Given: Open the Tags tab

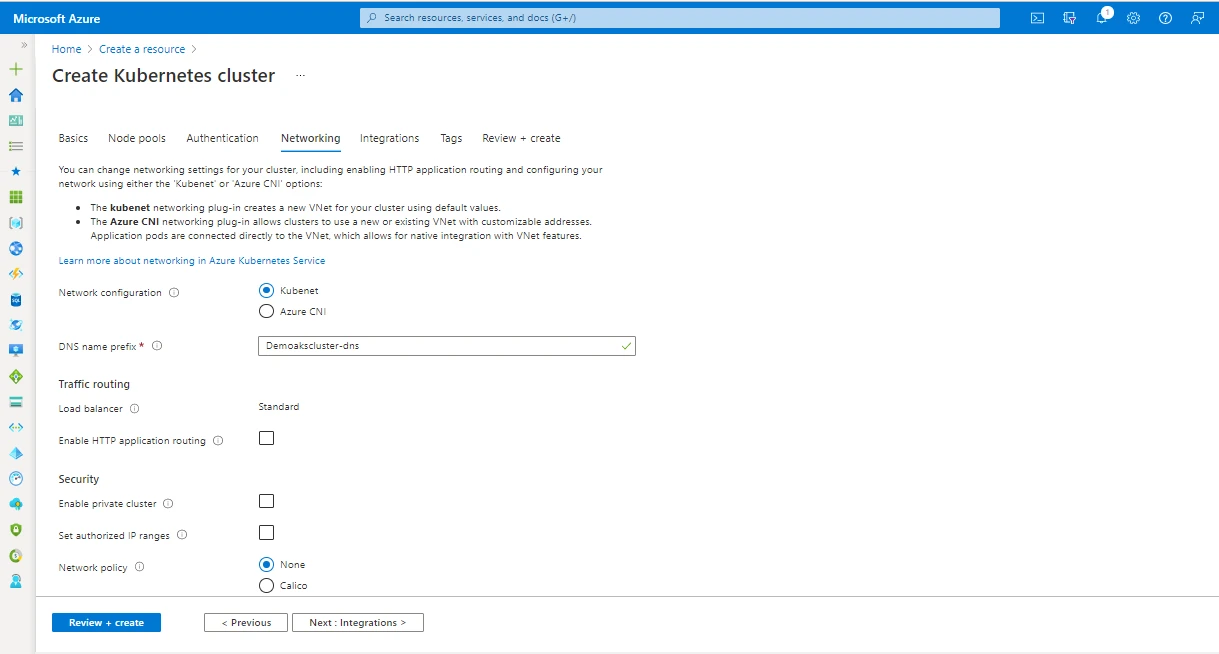Looking at the screenshot, I should [450, 138].
